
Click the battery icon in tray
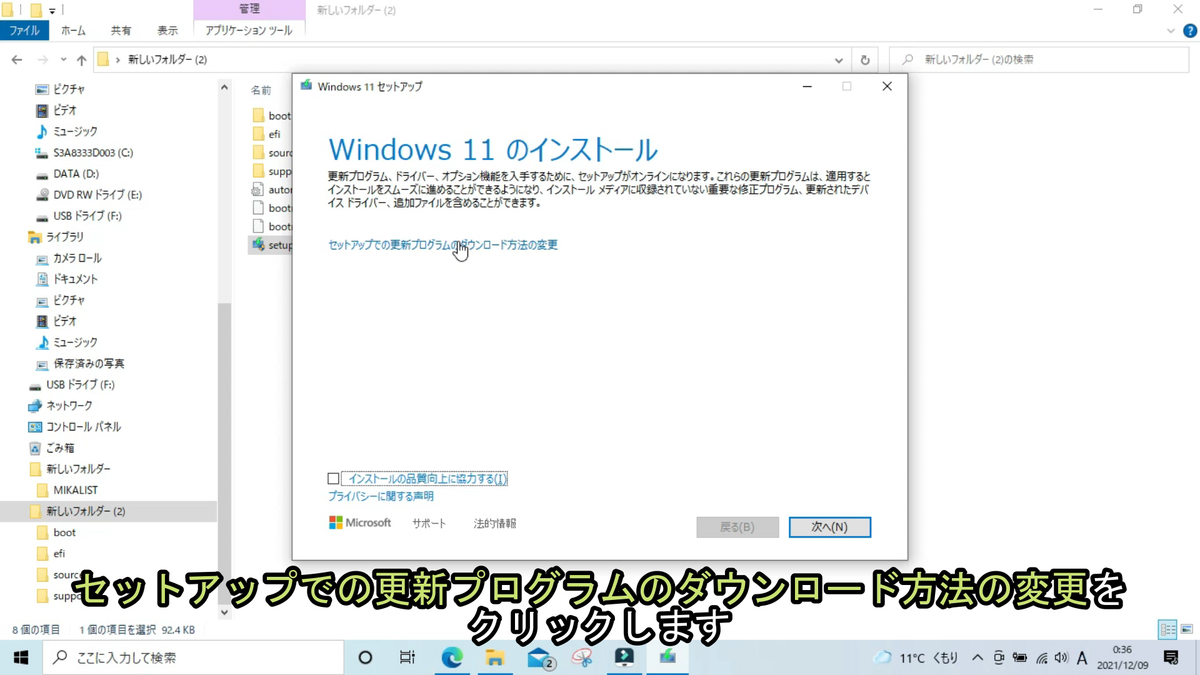click(x=1020, y=658)
